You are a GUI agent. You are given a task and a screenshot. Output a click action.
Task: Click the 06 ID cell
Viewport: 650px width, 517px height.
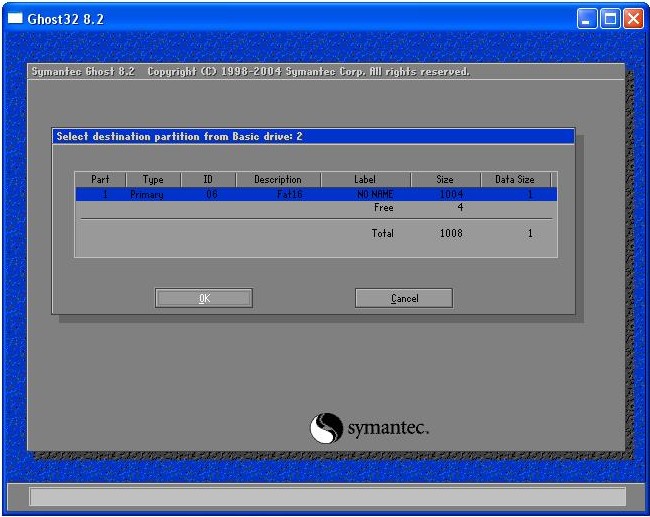click(211, 194)
